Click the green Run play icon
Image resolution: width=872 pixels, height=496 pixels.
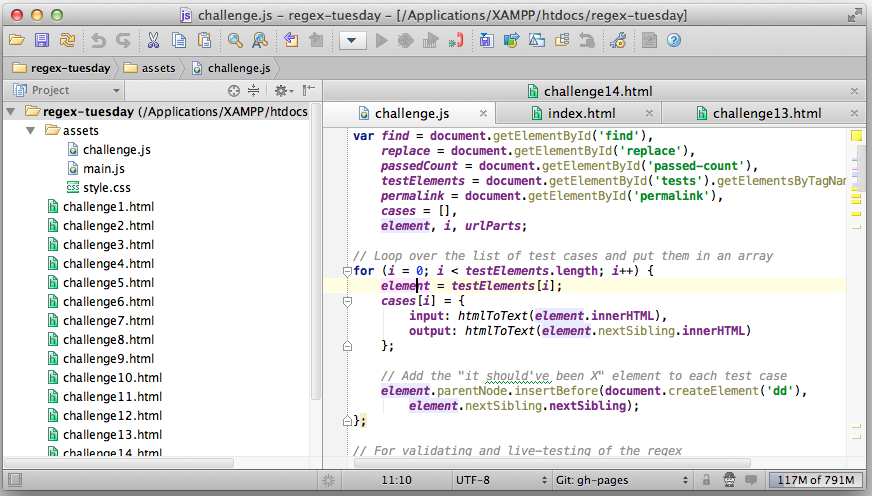tap(382, 41)
